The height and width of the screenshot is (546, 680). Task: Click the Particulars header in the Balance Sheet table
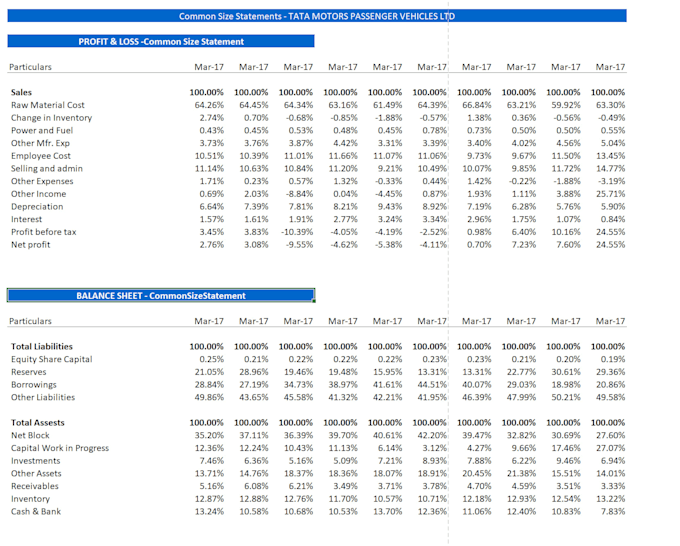pos(30,321)
